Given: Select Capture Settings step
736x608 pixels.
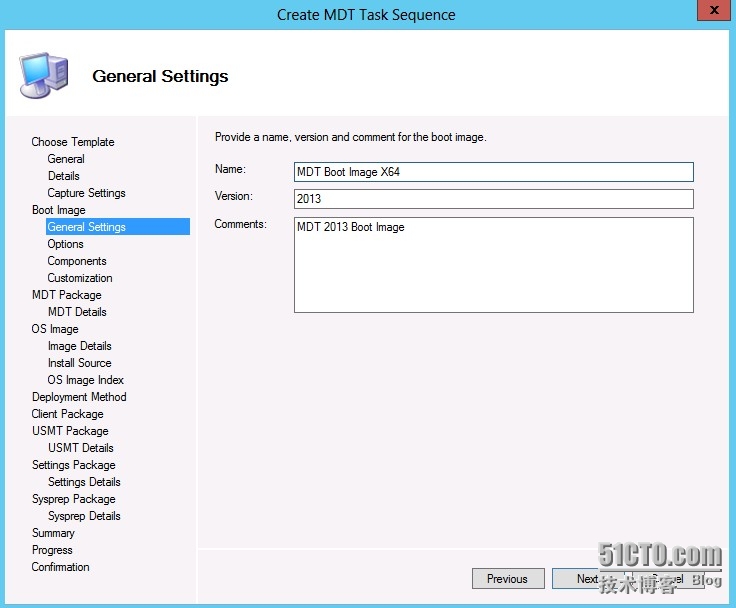Looking at the screenshot, I should tap(86, 193).
